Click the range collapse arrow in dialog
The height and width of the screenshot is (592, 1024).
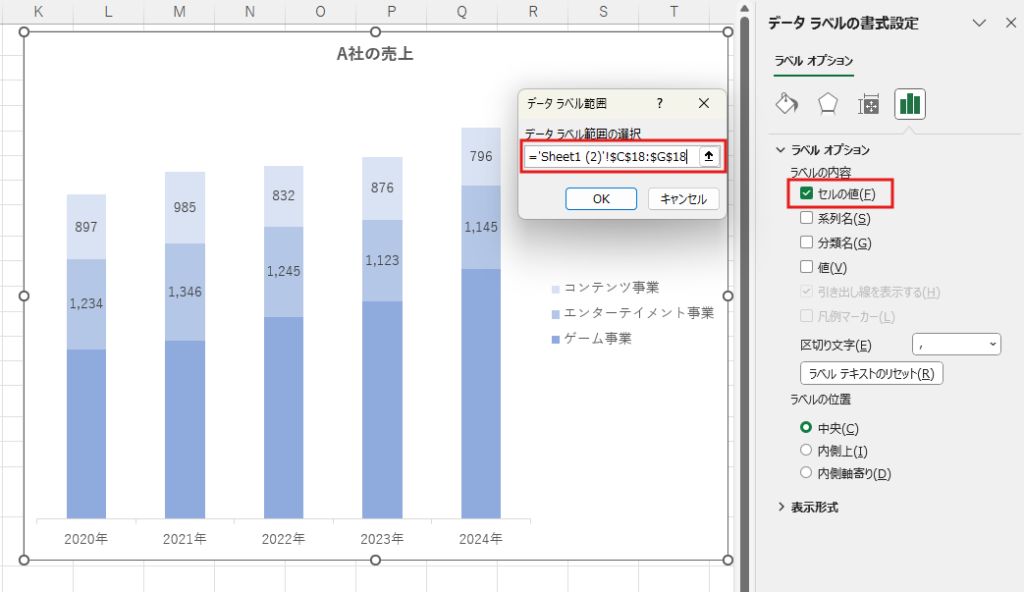[x=708, y=156]
